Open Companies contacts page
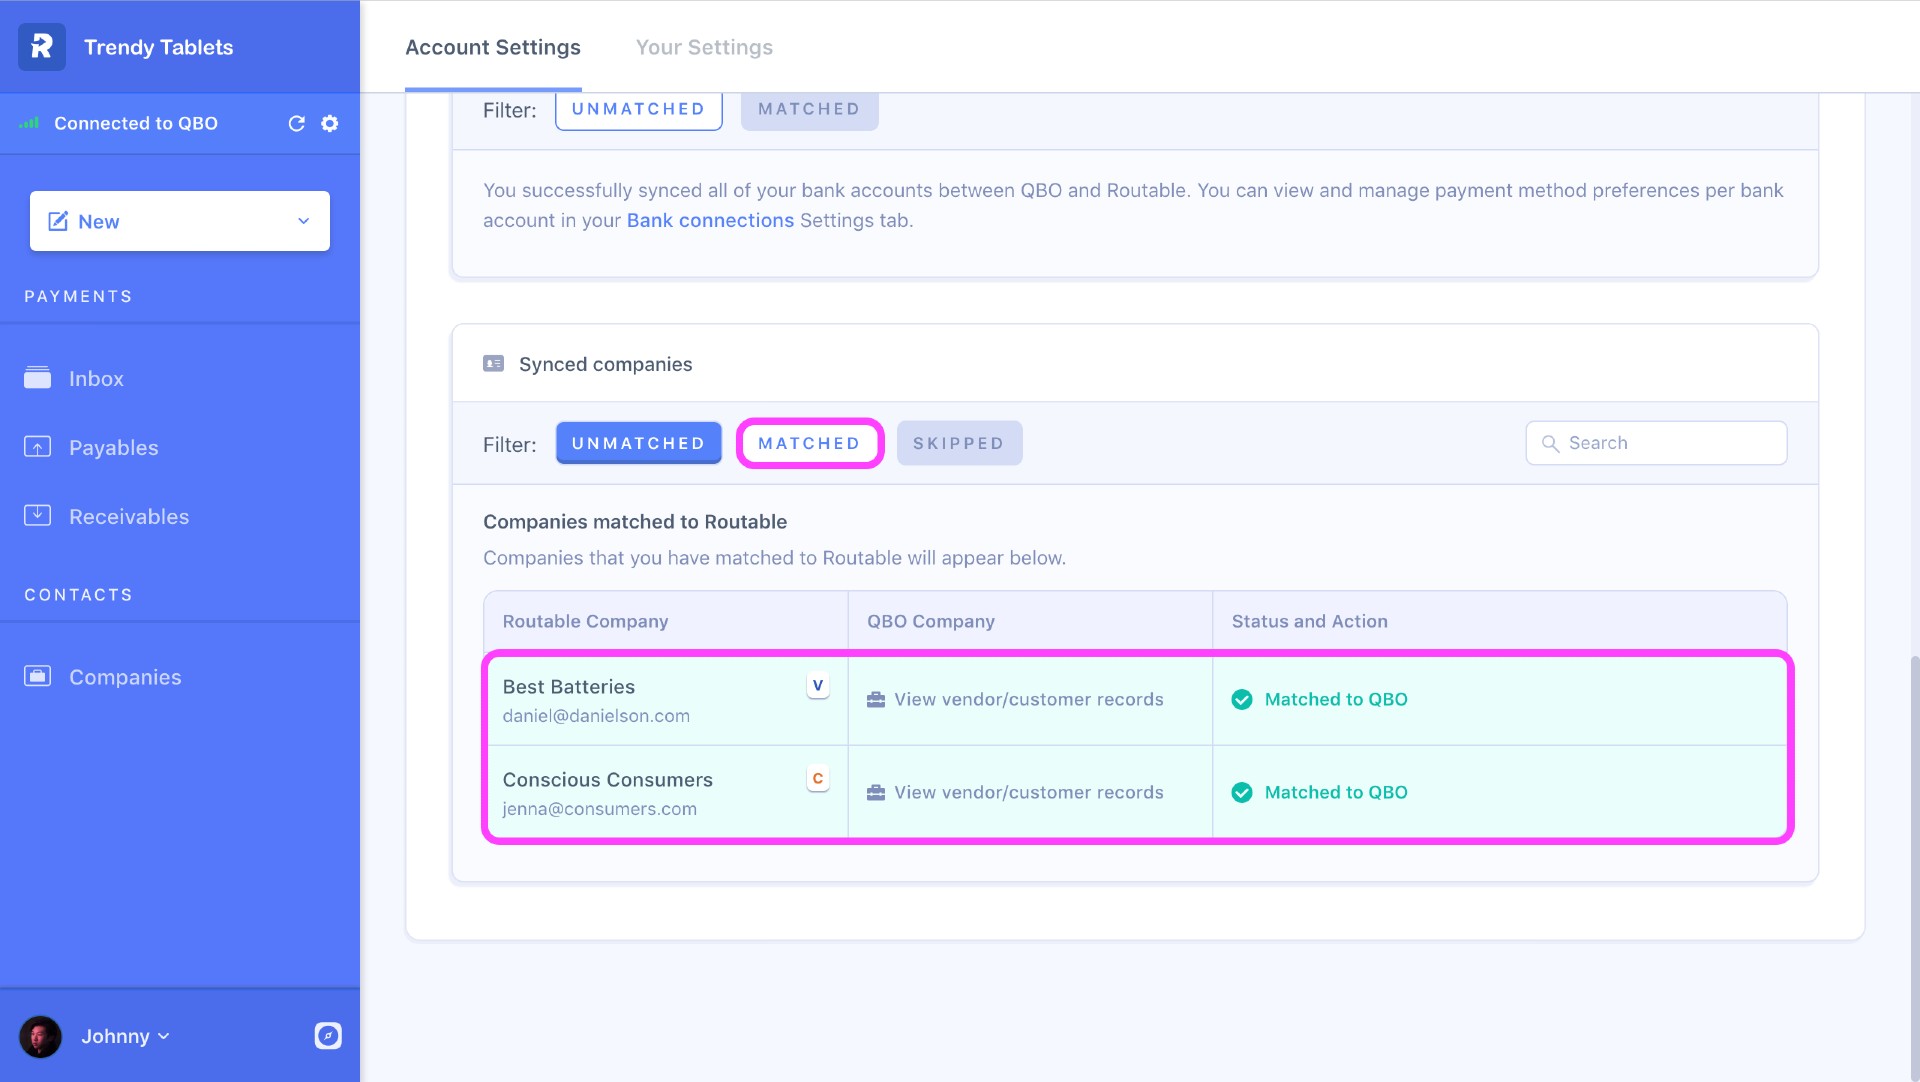Image resolution: width=1920 pixels, height=1082 pixels. pyautogui.click(x=125, y=678)
